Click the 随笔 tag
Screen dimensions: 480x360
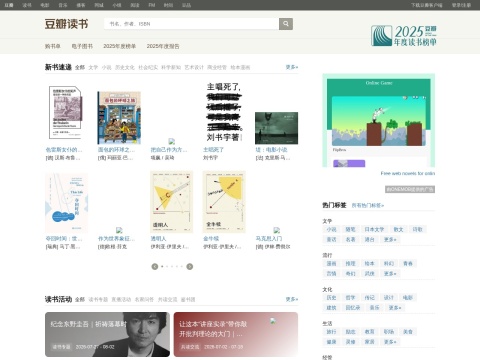350,229
